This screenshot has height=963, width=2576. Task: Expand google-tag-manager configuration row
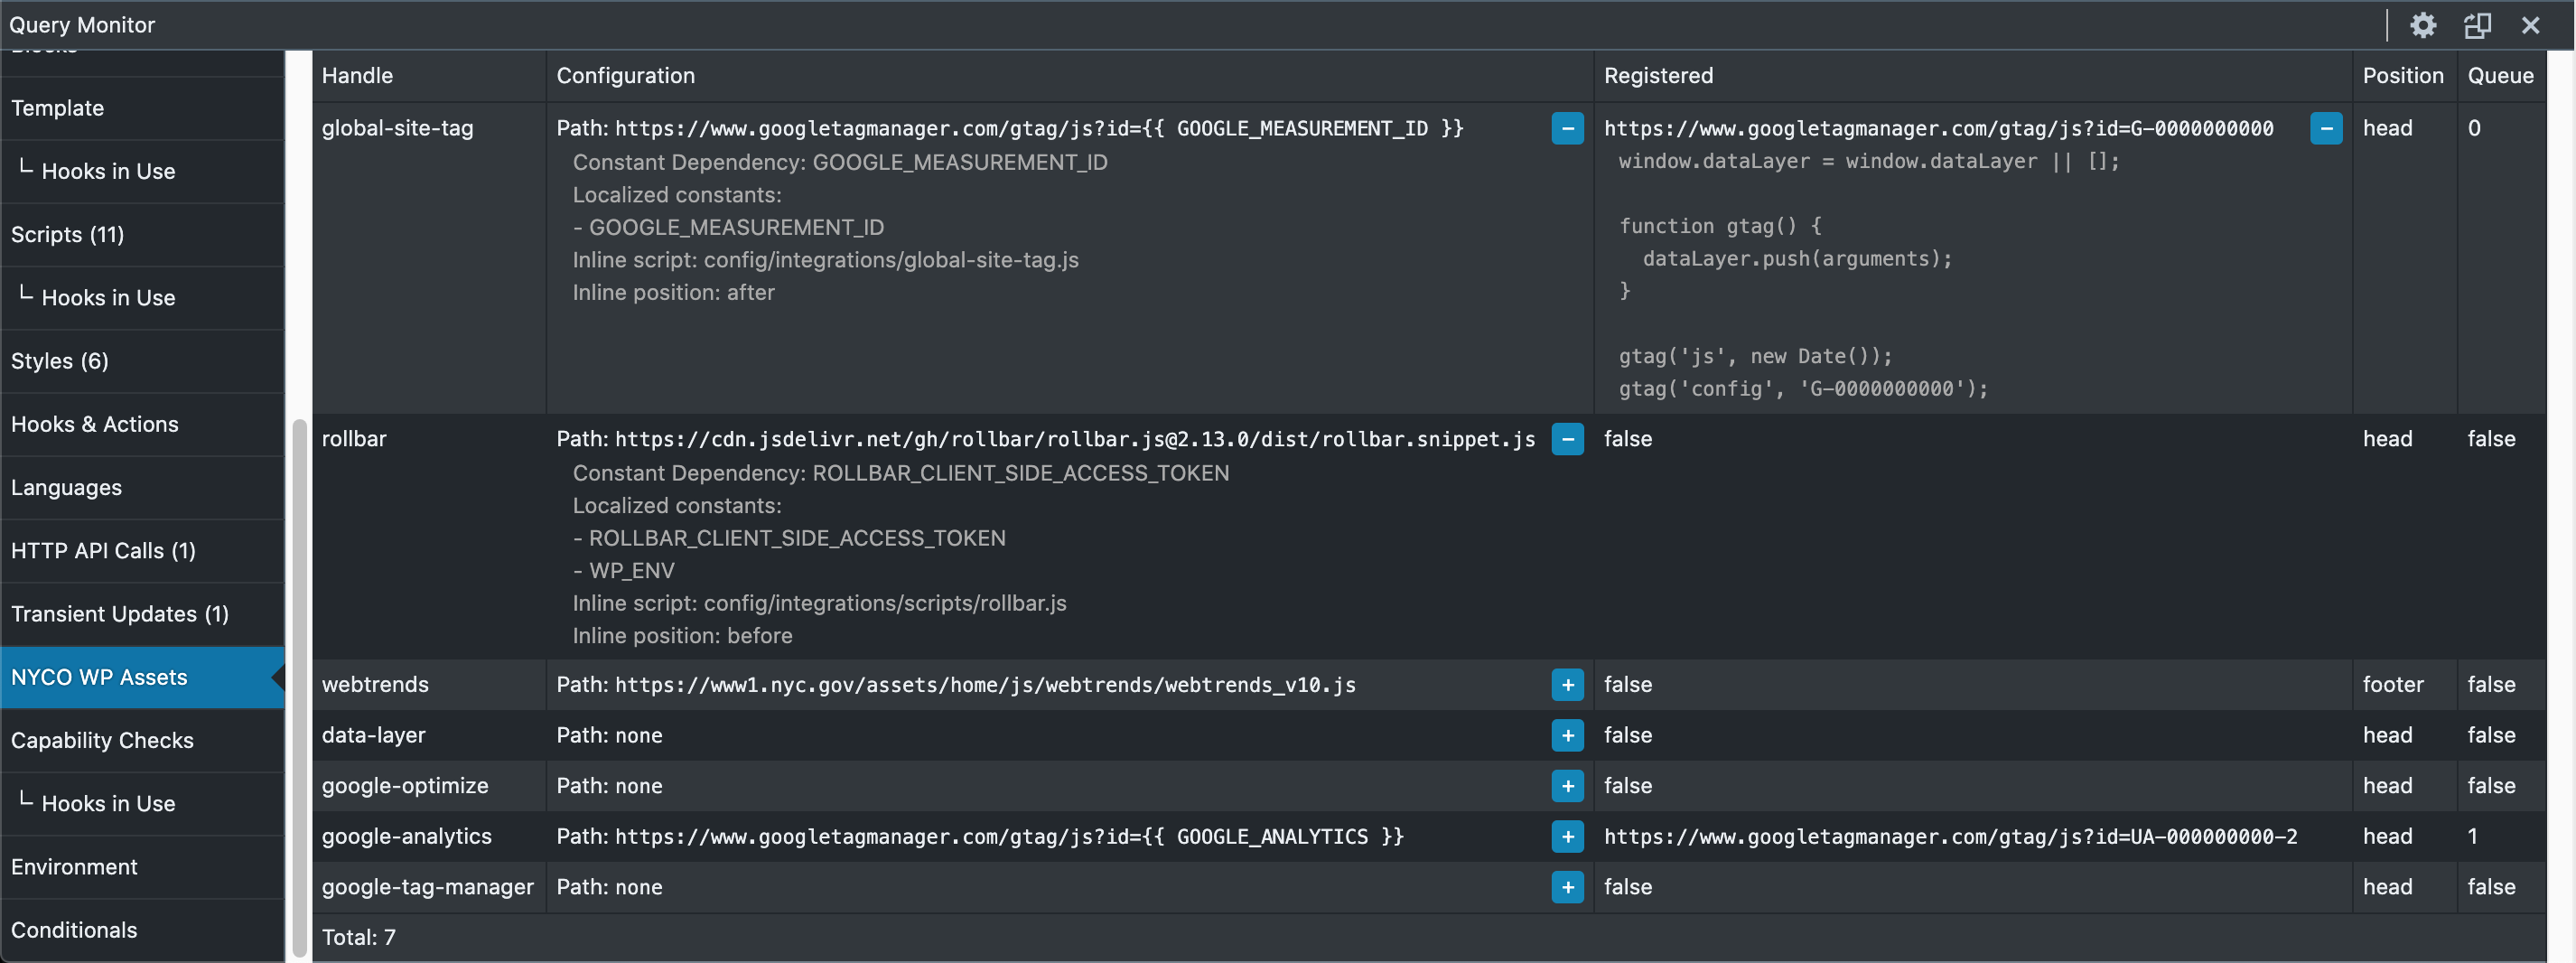1567,887
